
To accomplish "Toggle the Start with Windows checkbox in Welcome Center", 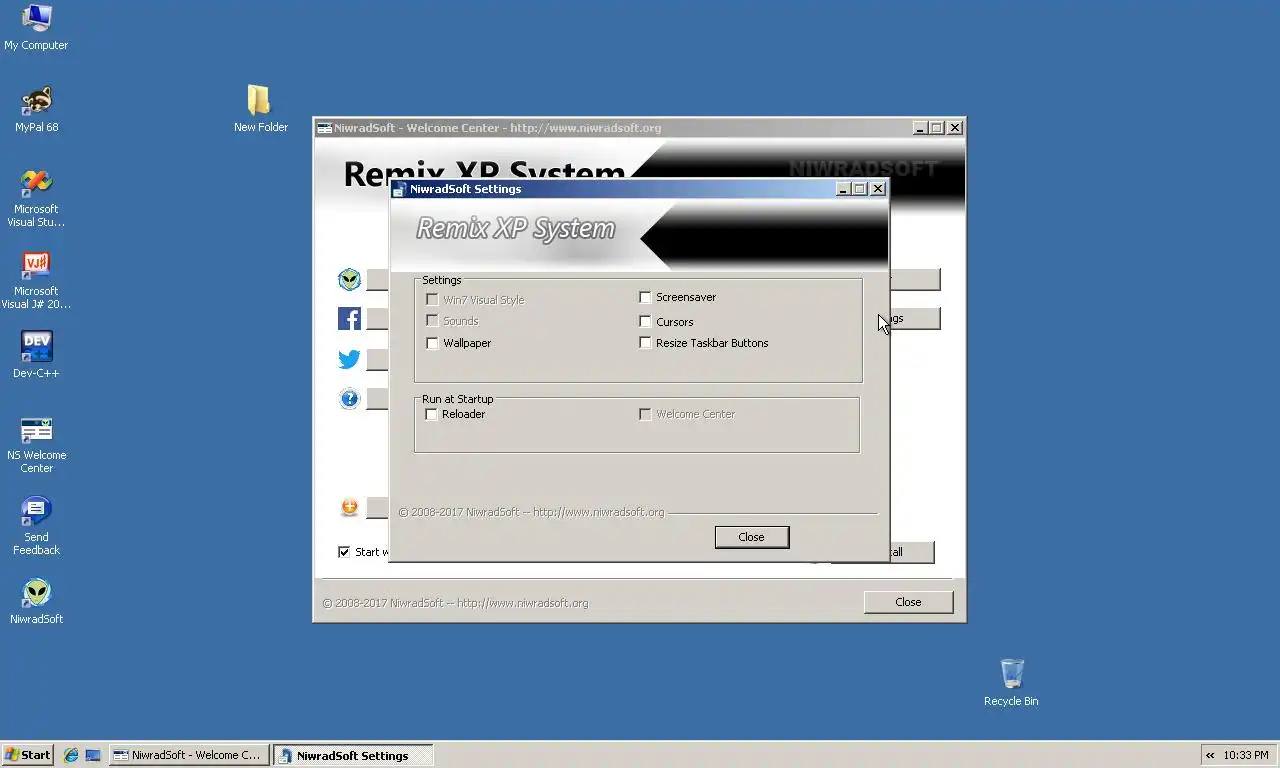I will (344, 552).
